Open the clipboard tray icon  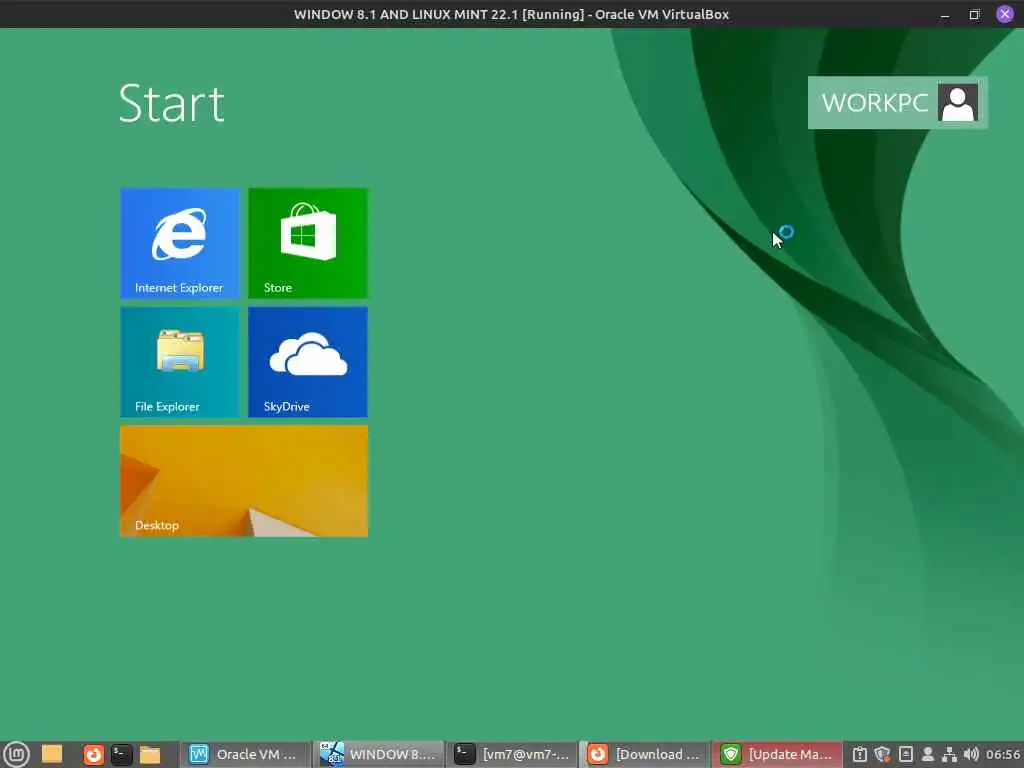[x=859, y=754]
